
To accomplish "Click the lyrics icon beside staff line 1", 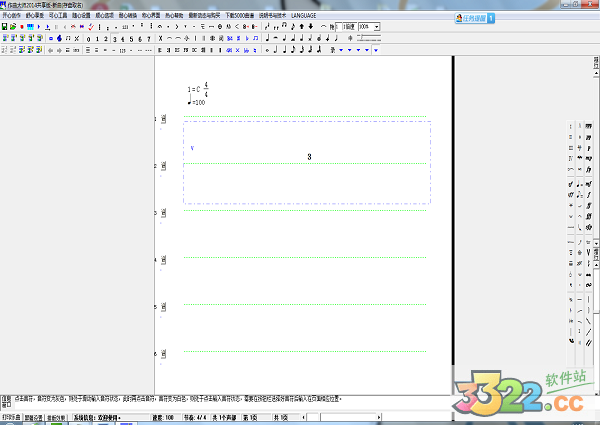I will coord(163,119).
